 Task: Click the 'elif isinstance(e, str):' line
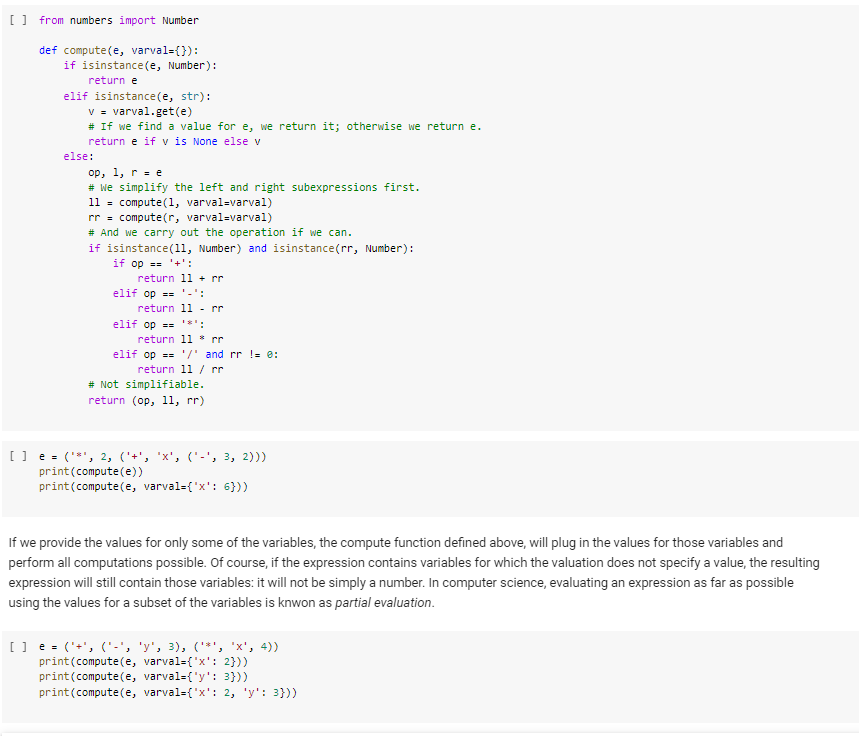[x=137, y=96]
